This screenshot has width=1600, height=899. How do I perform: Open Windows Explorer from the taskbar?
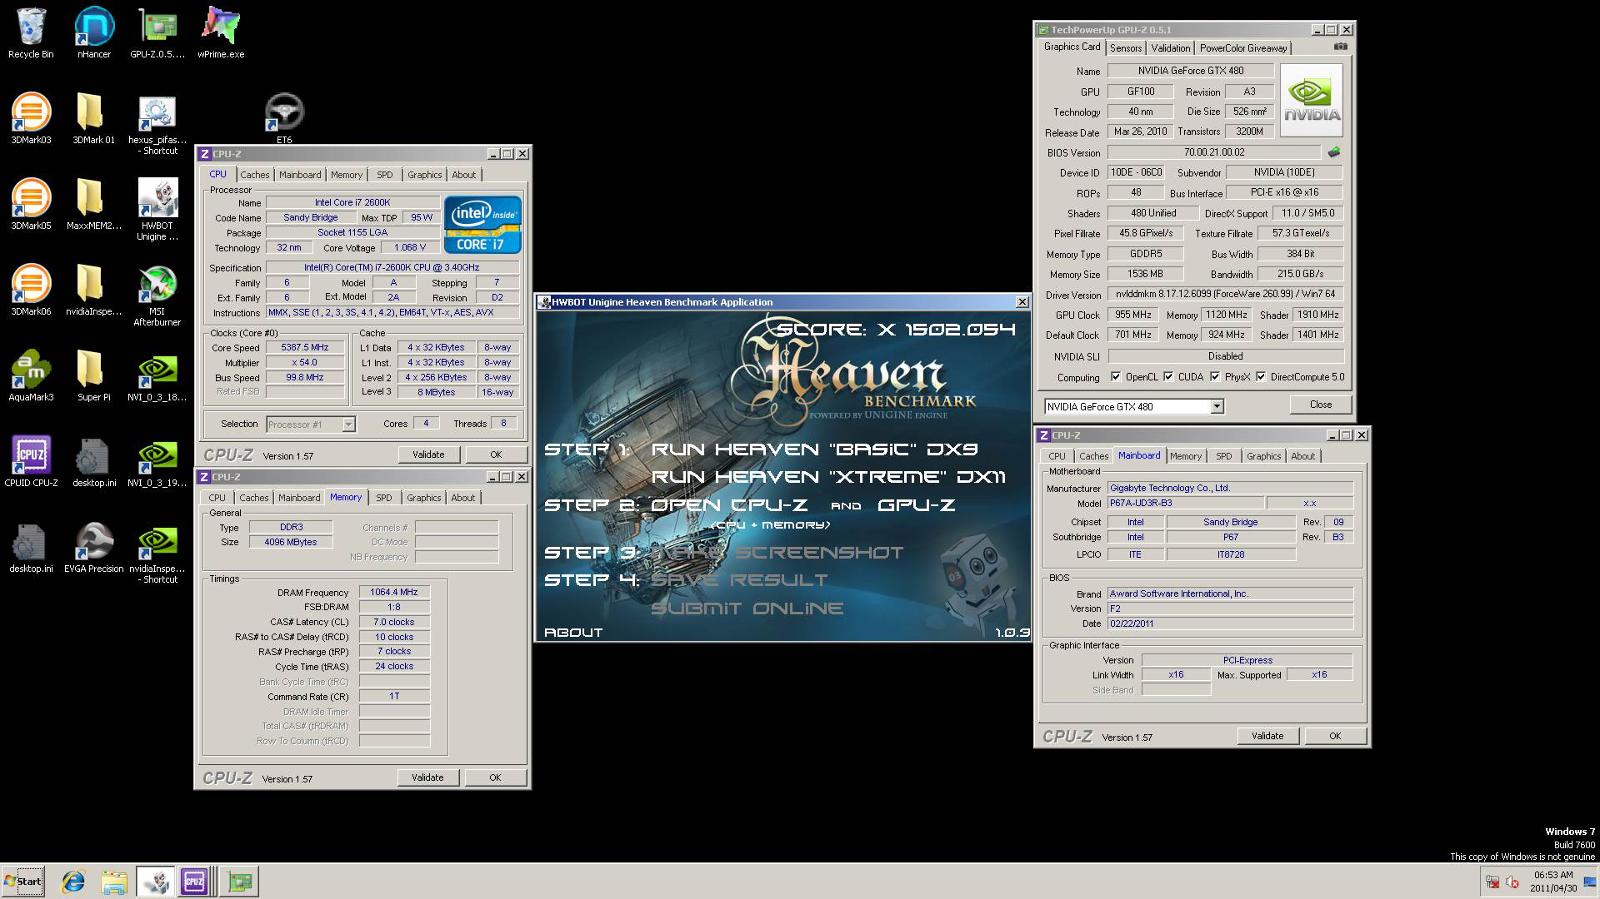click(x=114, y=882)
